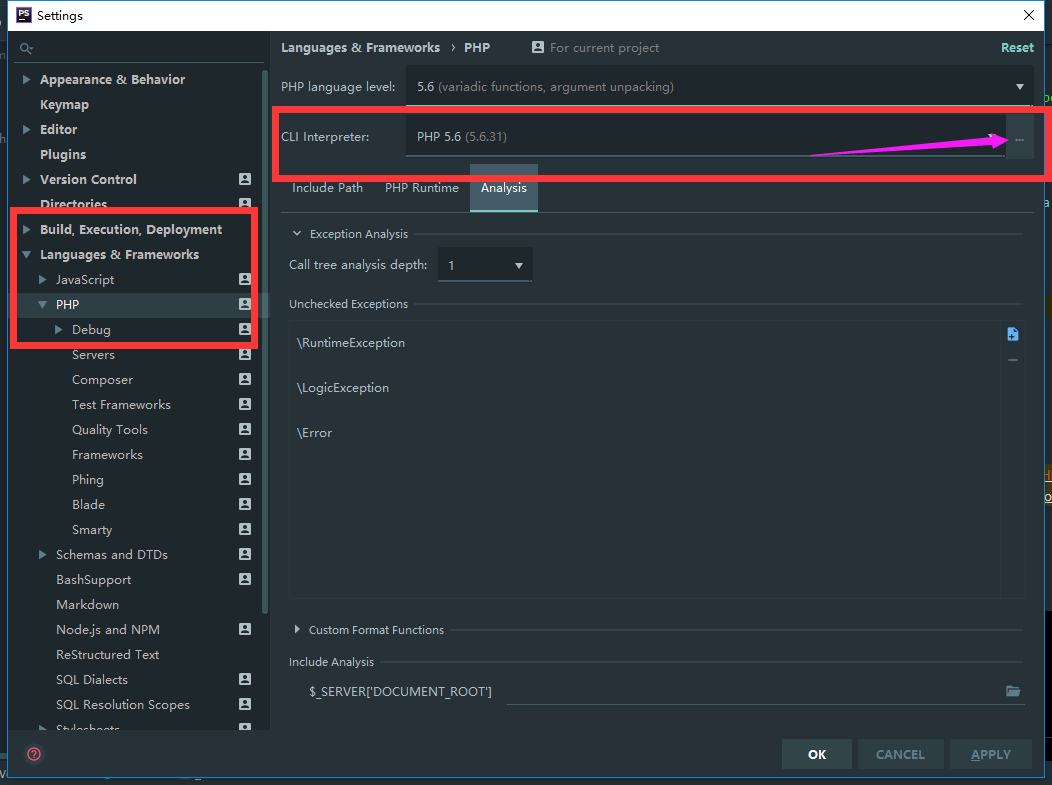Viewport: 1052px width, 785px height.
Task: Click the project-level icon beside BashSupport
Action: [x=245, y=579]
